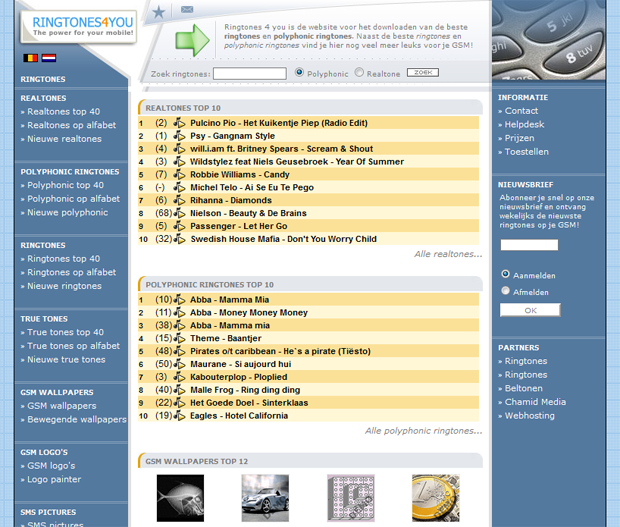Open the Prijzen link
620x527 pixels.
pos(519,138)
